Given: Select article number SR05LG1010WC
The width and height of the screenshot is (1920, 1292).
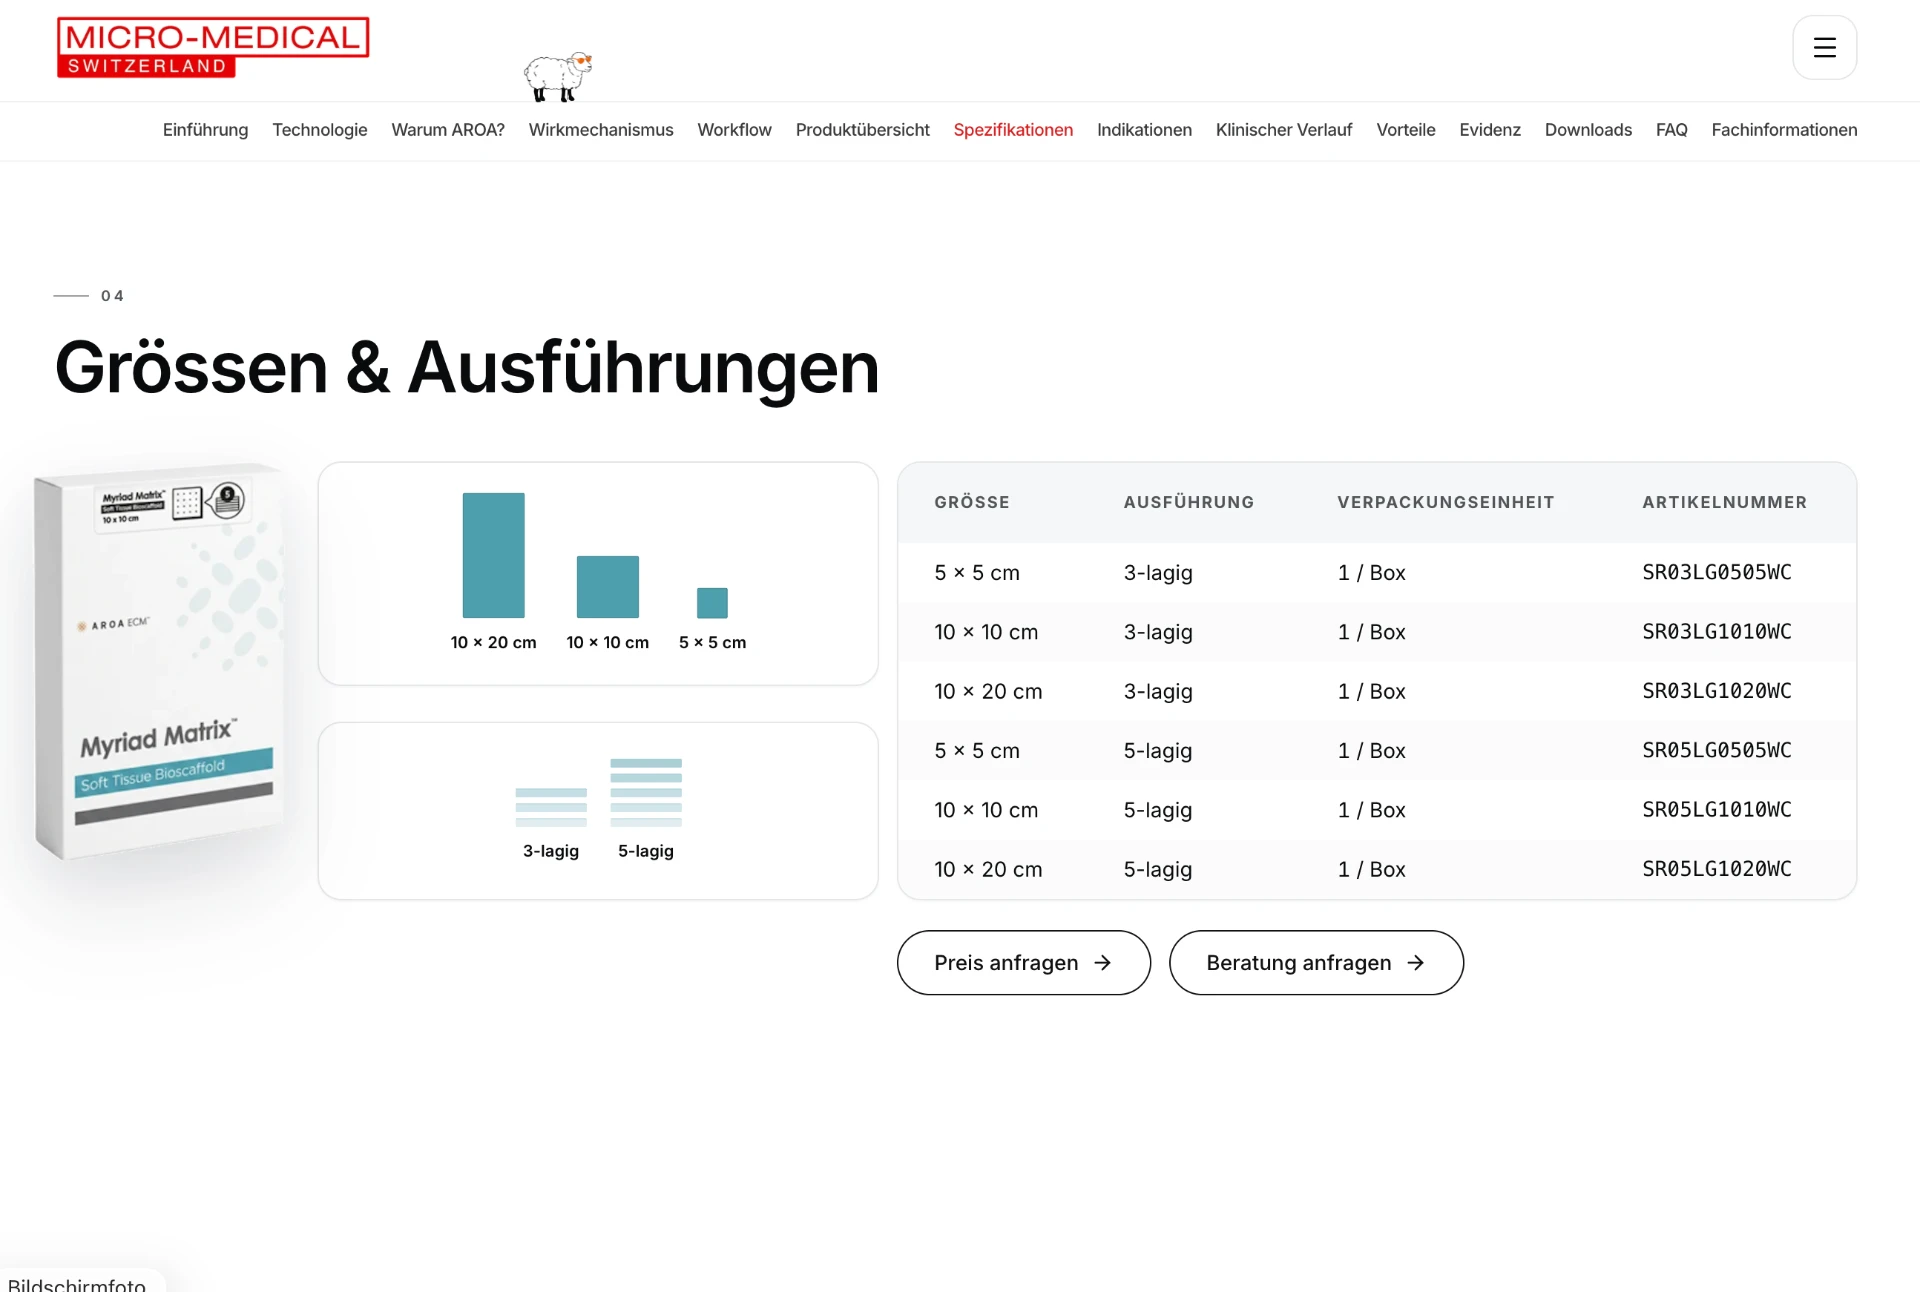Looking at the screenshot, I should [1717, 810].
